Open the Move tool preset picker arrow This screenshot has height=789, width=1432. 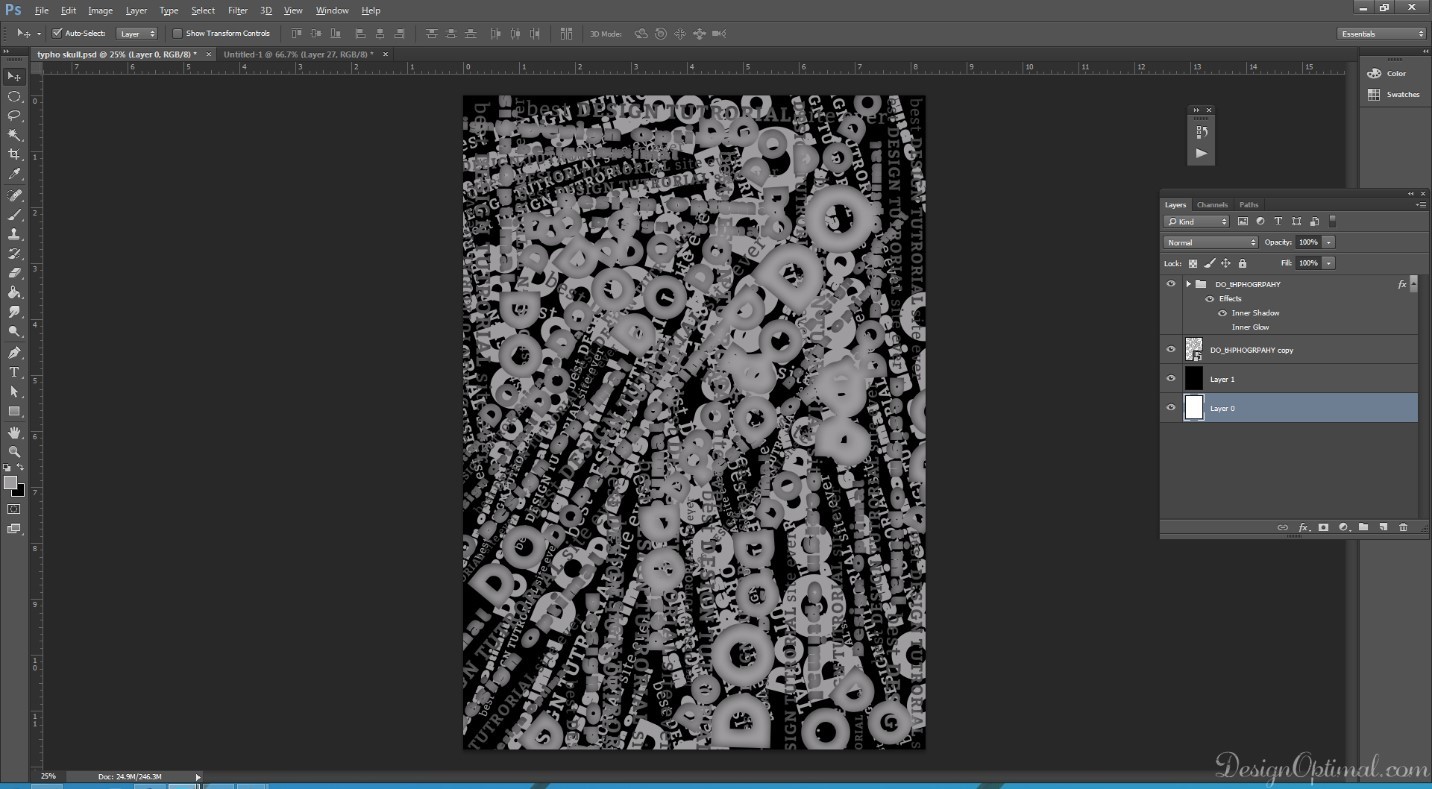(39, 33)
